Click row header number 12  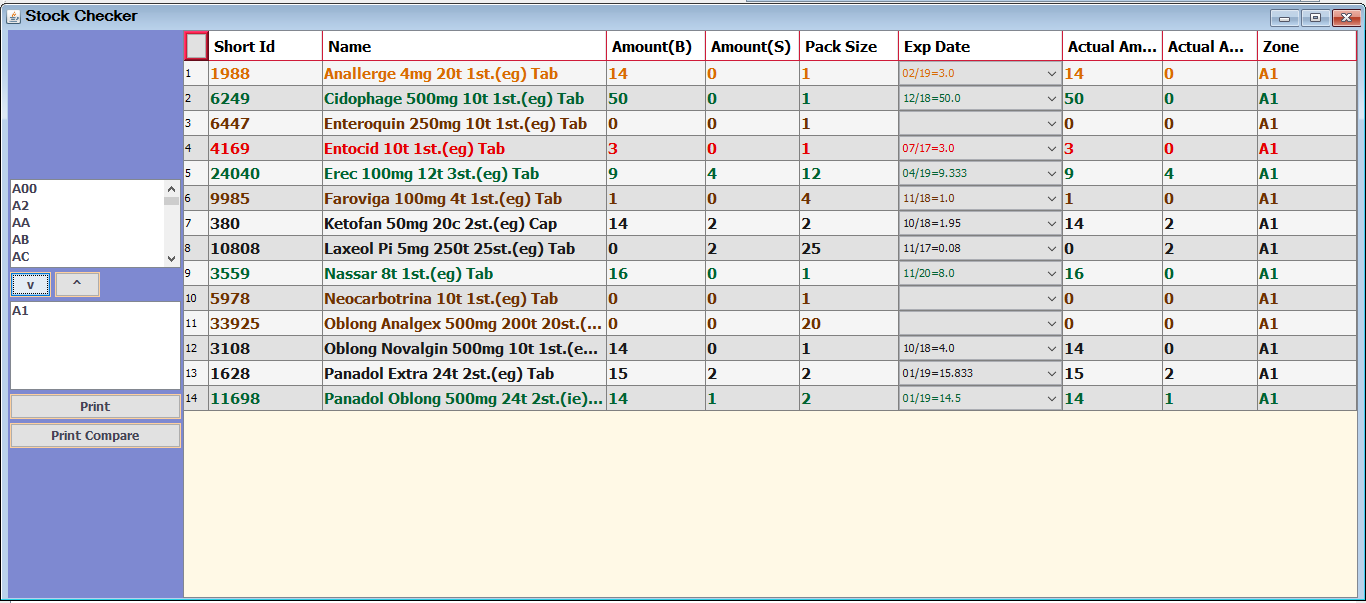[x=196, y=349]
